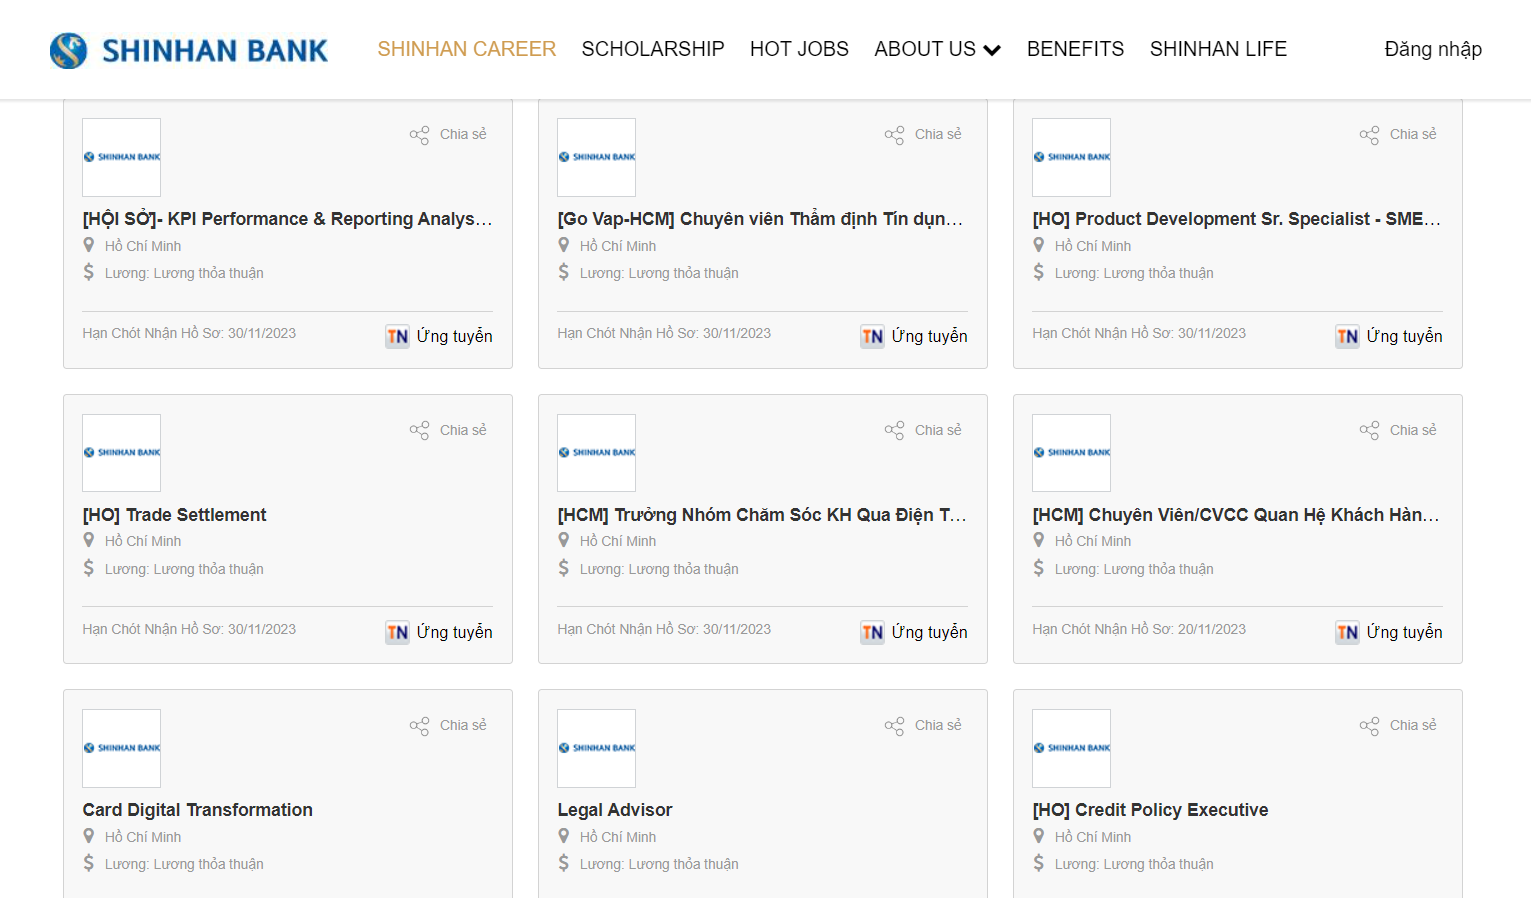
Task: Click the Đăng nhập login link
Action: (1433, 49)
